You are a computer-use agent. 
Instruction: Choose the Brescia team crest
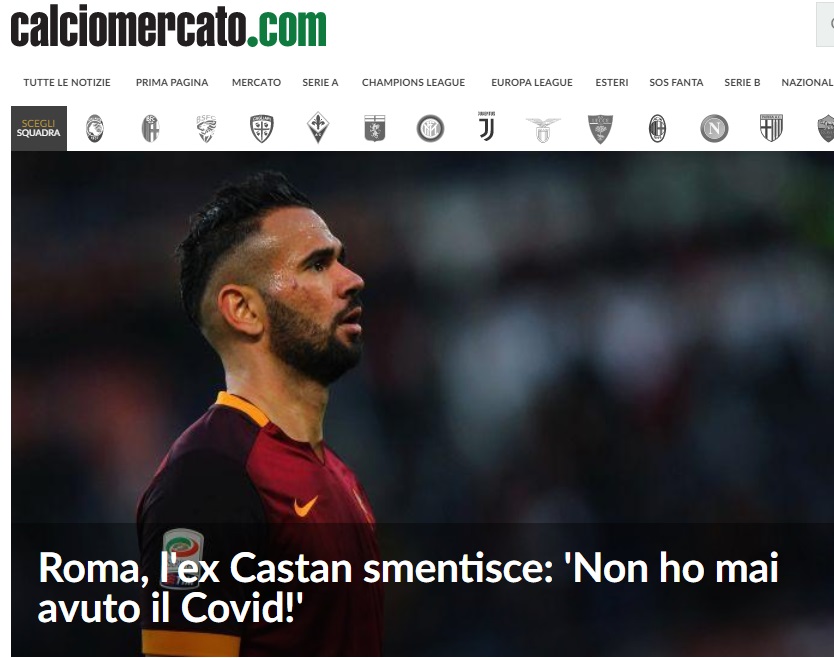(x=206, y=129)
